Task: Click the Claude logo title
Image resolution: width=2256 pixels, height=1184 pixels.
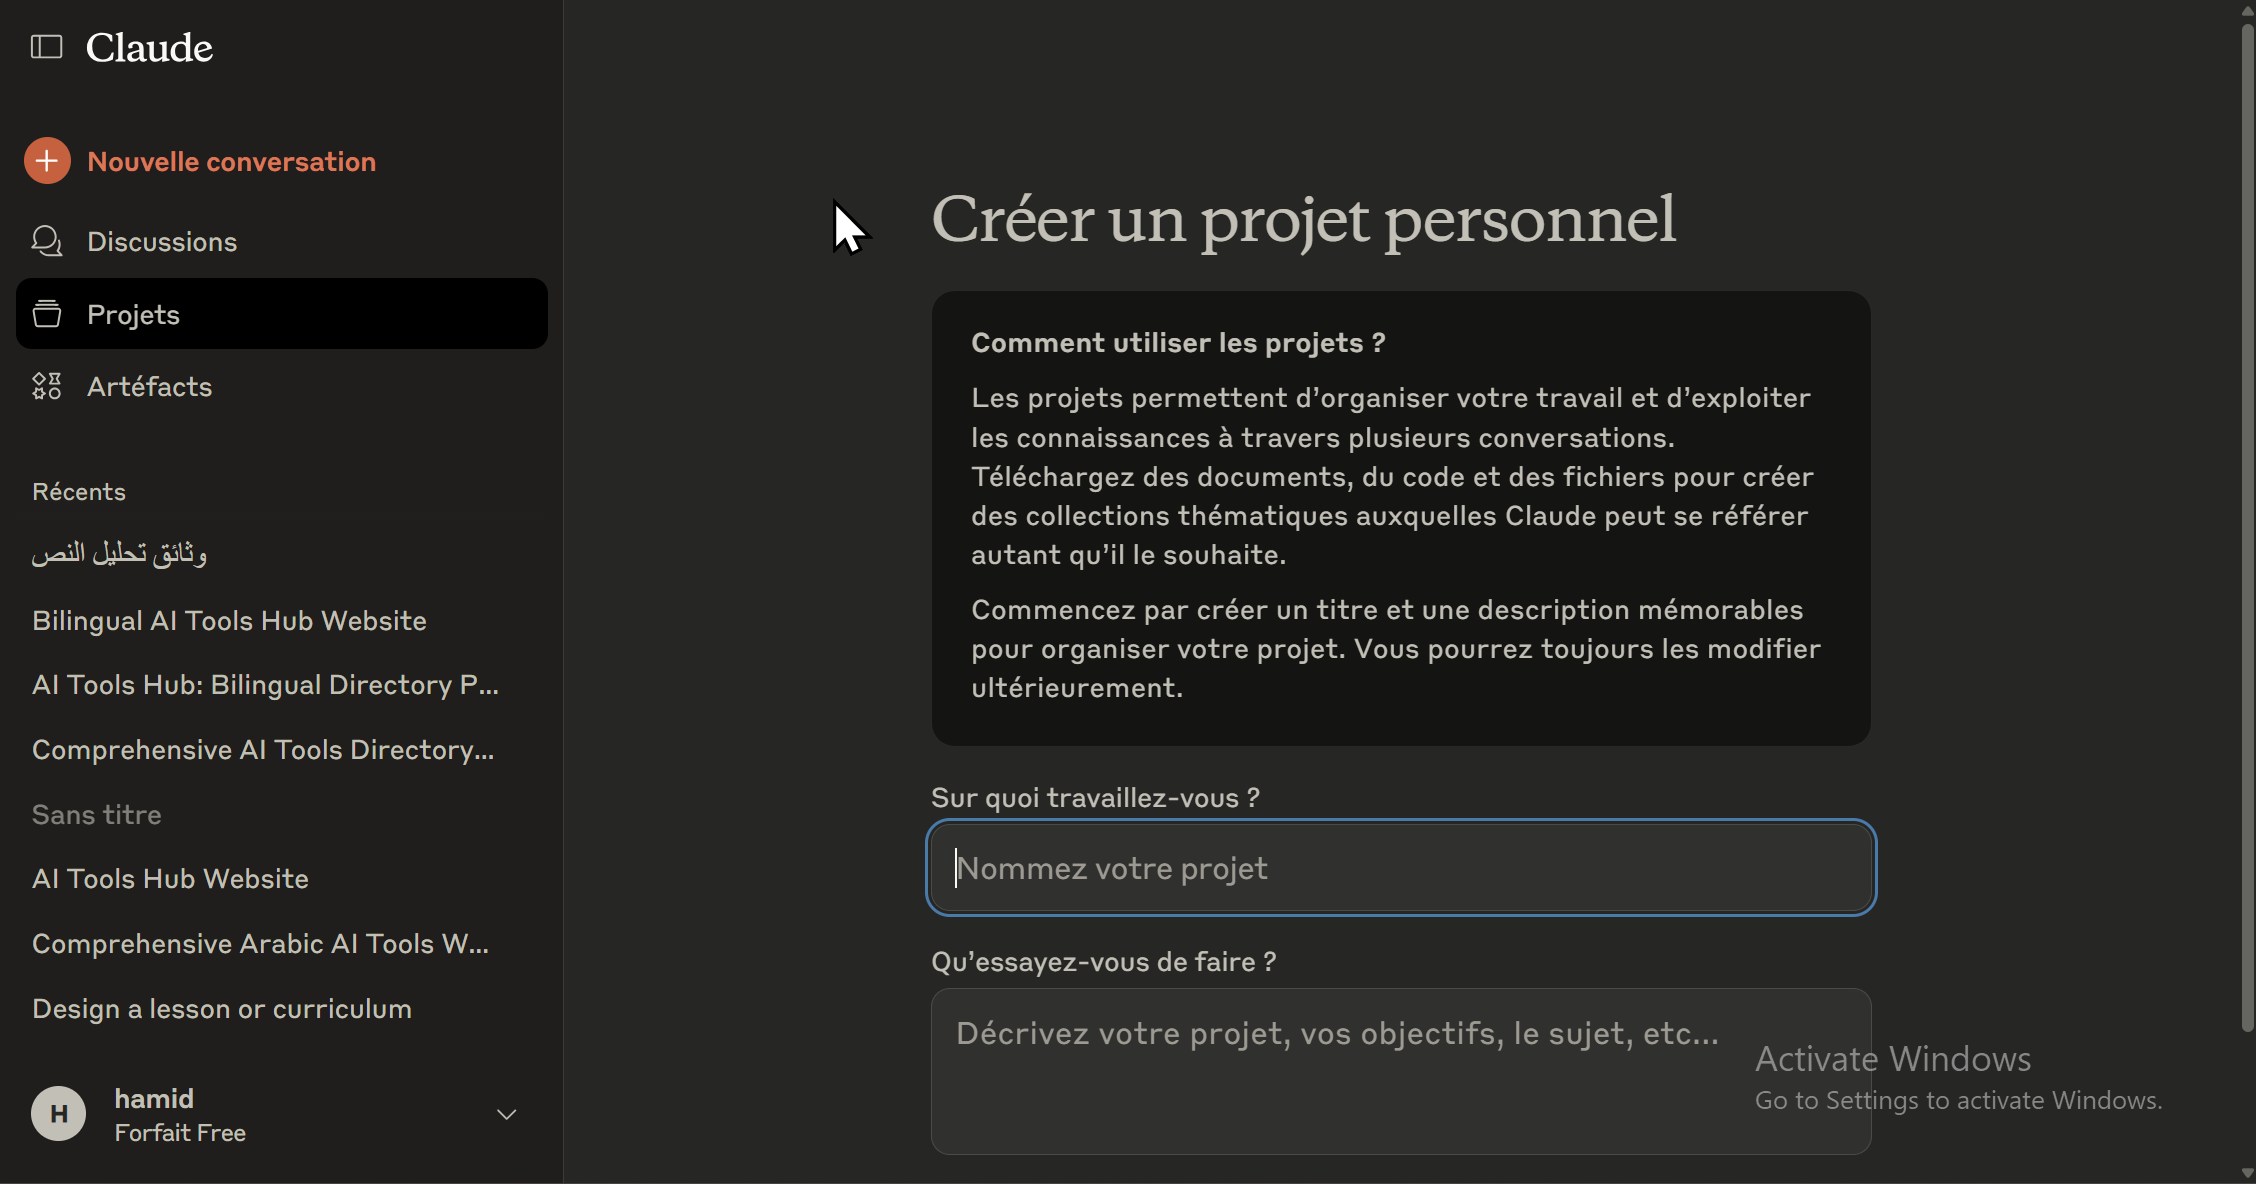Action: [x=149, y=47]
